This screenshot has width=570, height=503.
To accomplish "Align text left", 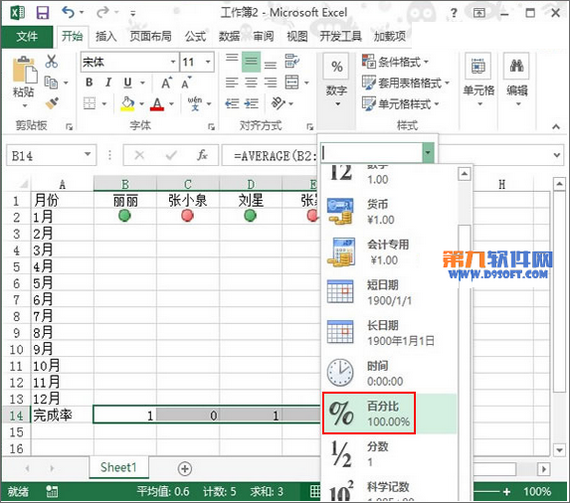I will [232, 83].
